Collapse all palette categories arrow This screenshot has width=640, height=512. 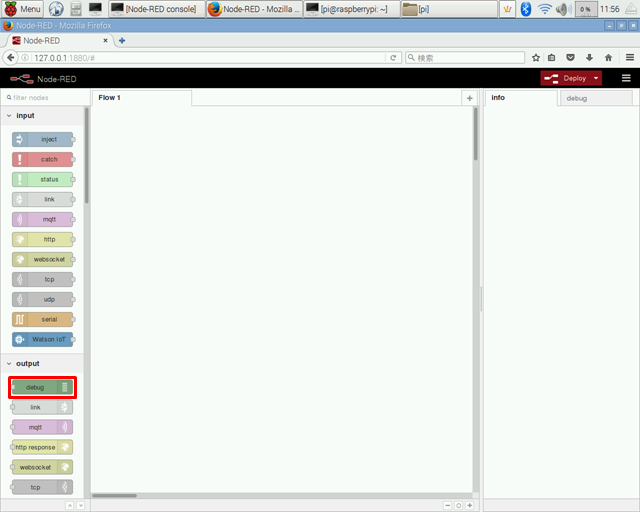tap(70, 505)
